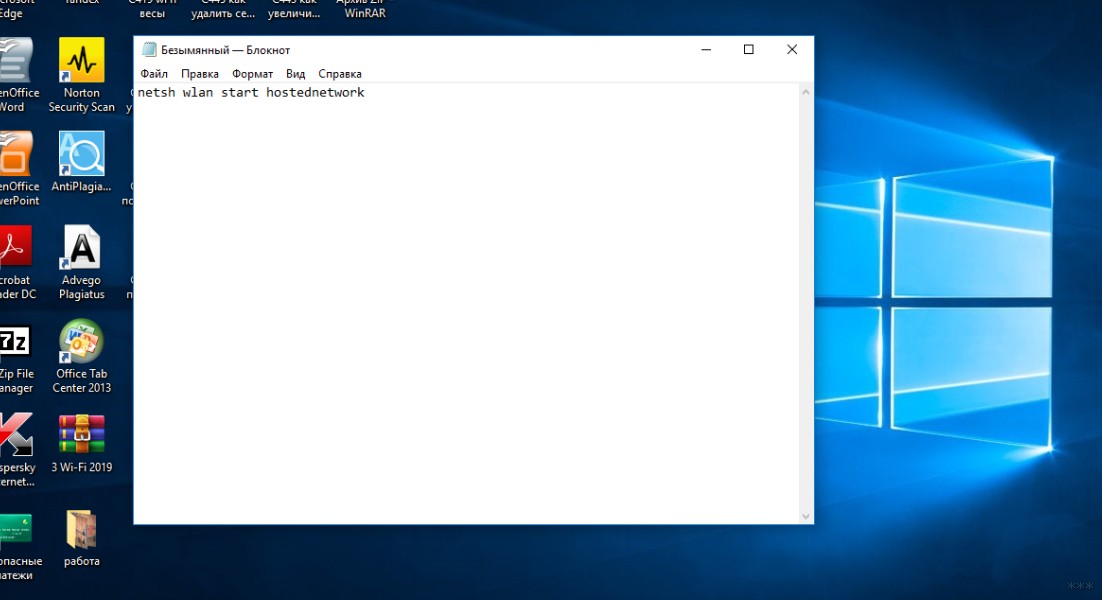1102x600 pixels.
Task: Select the AntiPlagiarism desktop shortcut
Action: point(81,155)
